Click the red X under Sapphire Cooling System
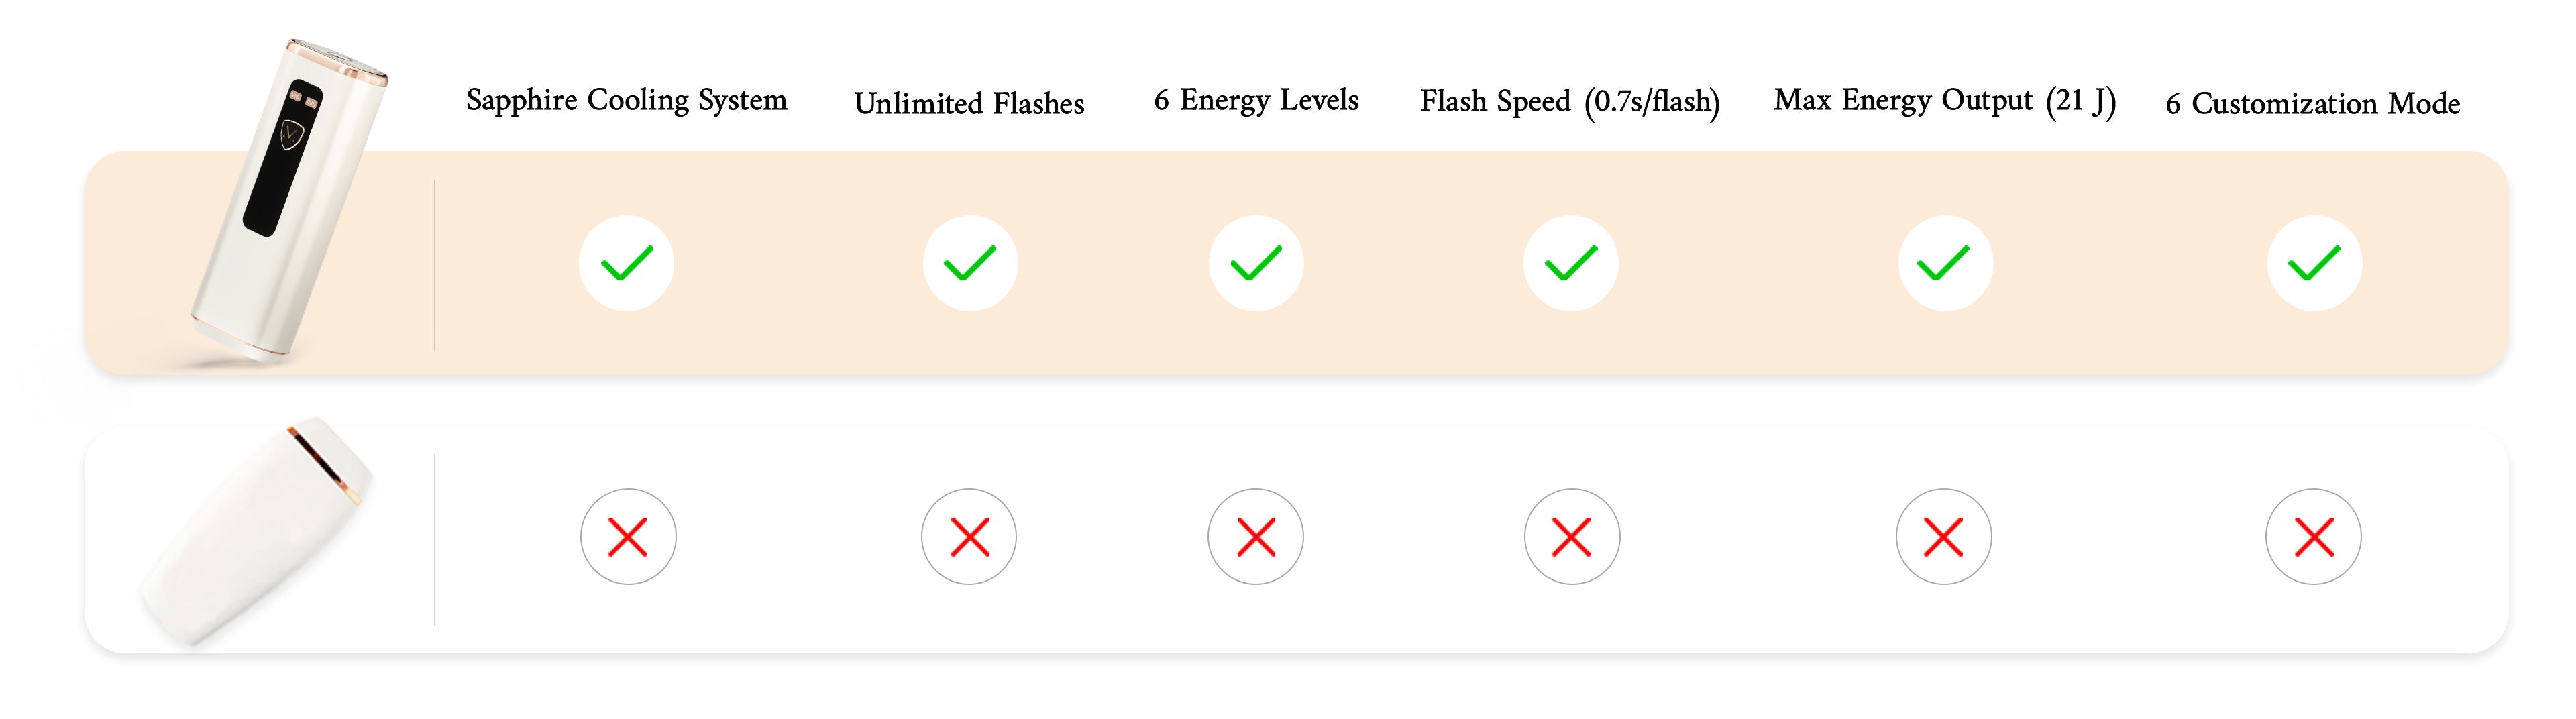2576x719 pixels. (x=628, y=537)
